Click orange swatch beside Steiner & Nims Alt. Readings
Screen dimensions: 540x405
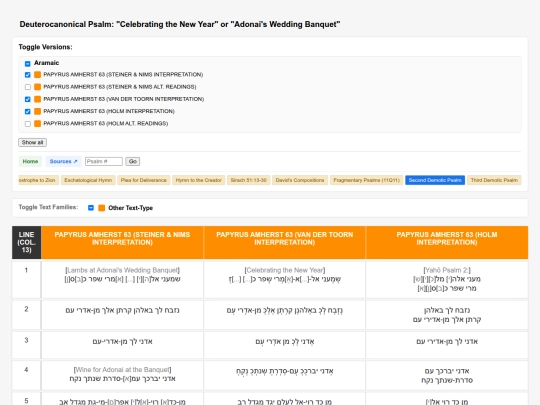[38, 87]
